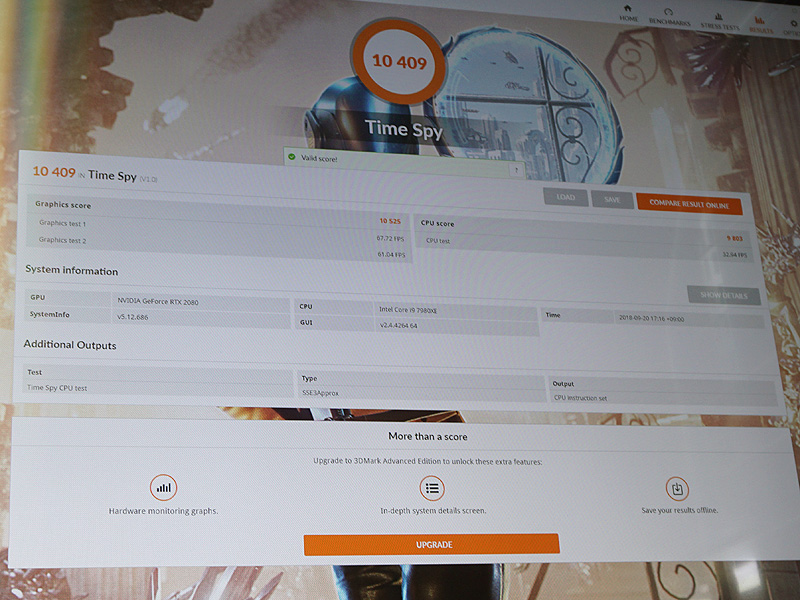Click the CPU instruction set output cell
The image size is (800, 600).
point(662,398)
